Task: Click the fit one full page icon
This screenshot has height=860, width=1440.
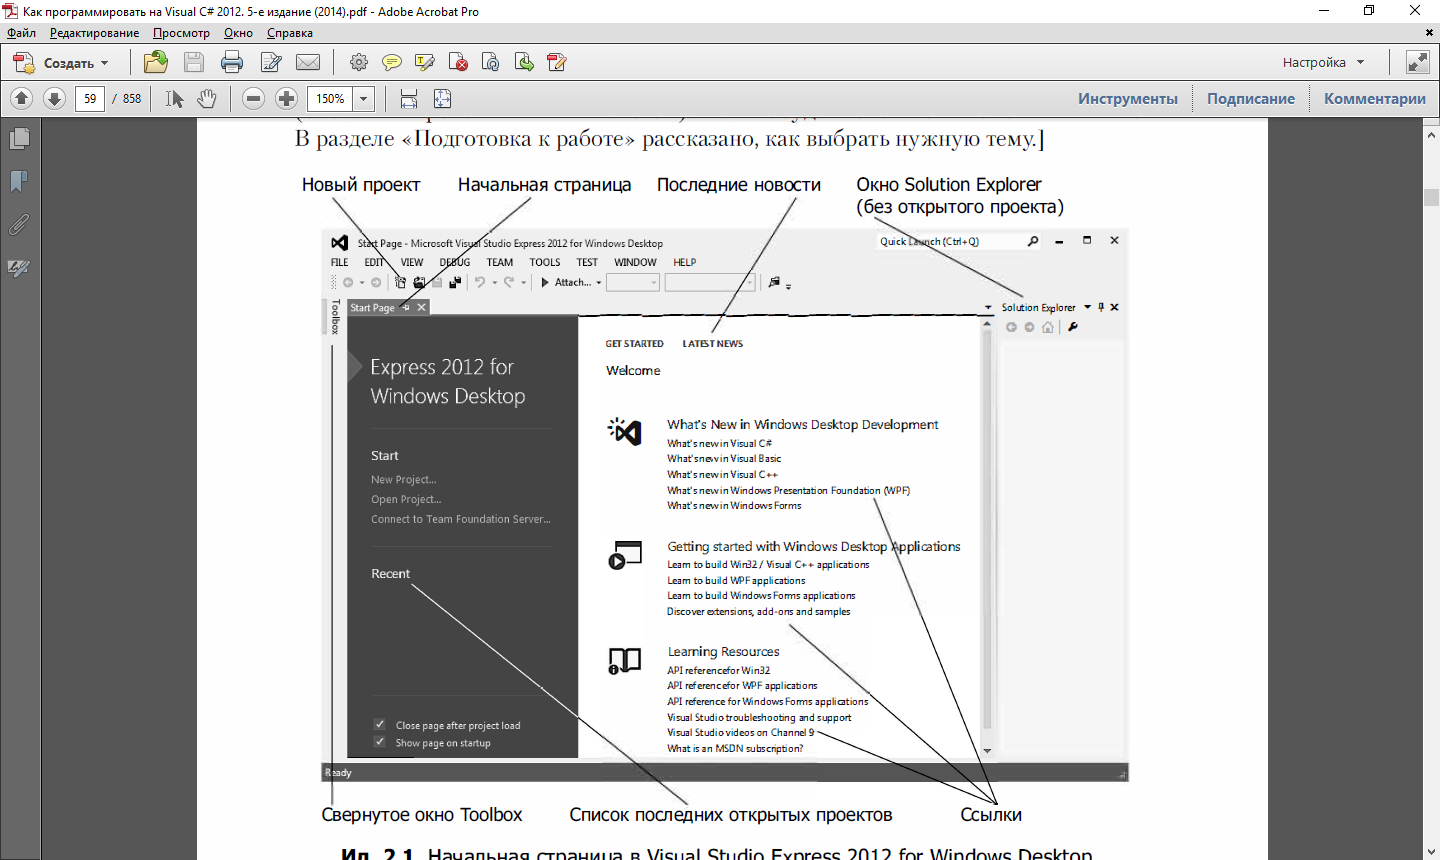Action: click(x=442, y=98)
